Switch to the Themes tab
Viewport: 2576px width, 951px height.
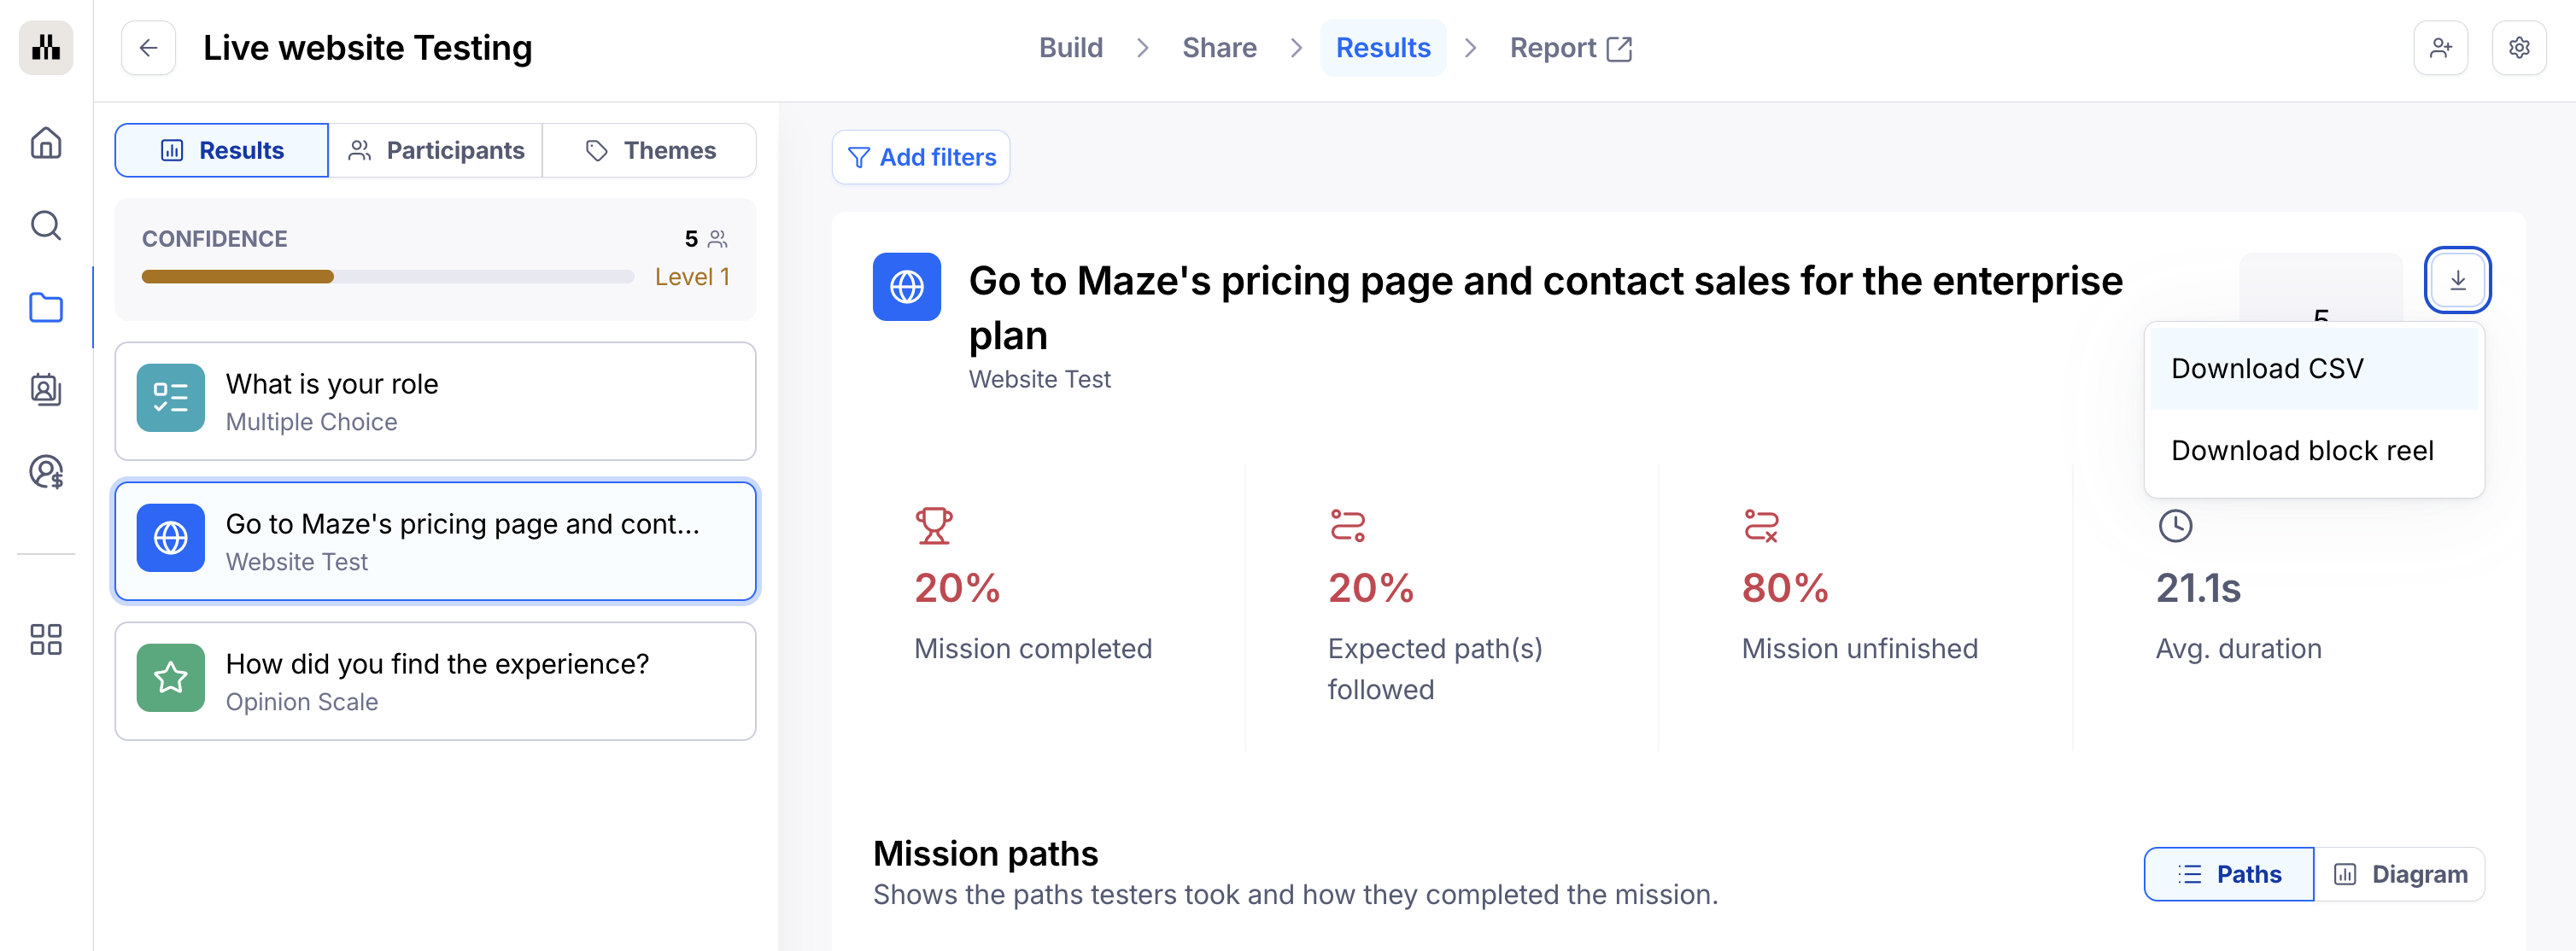tap(650, 150)
